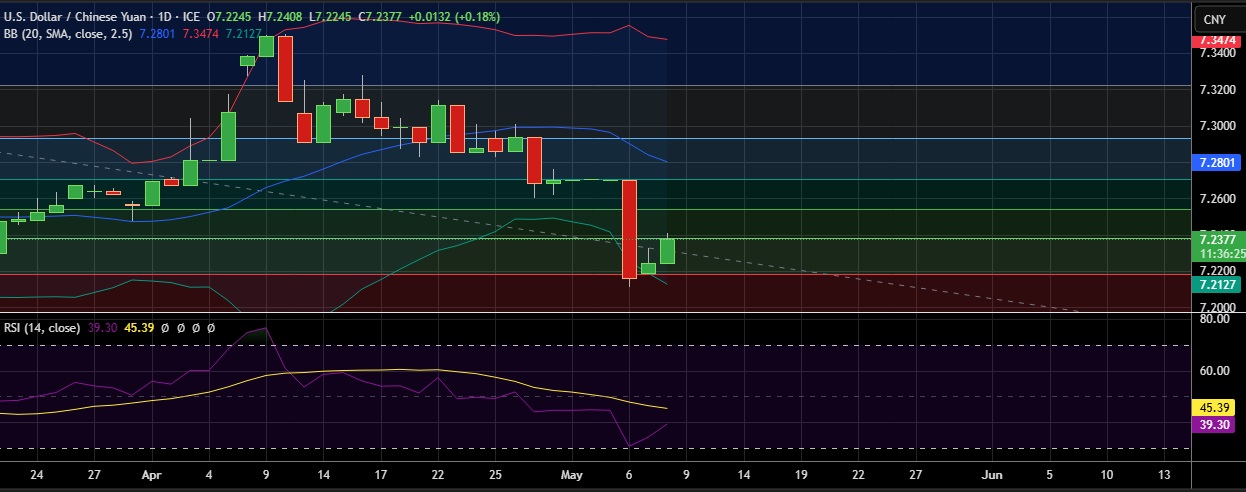
Task: Click the U.S. Dollar / Chinese Yuan symbol title
Action: point(76,17)
